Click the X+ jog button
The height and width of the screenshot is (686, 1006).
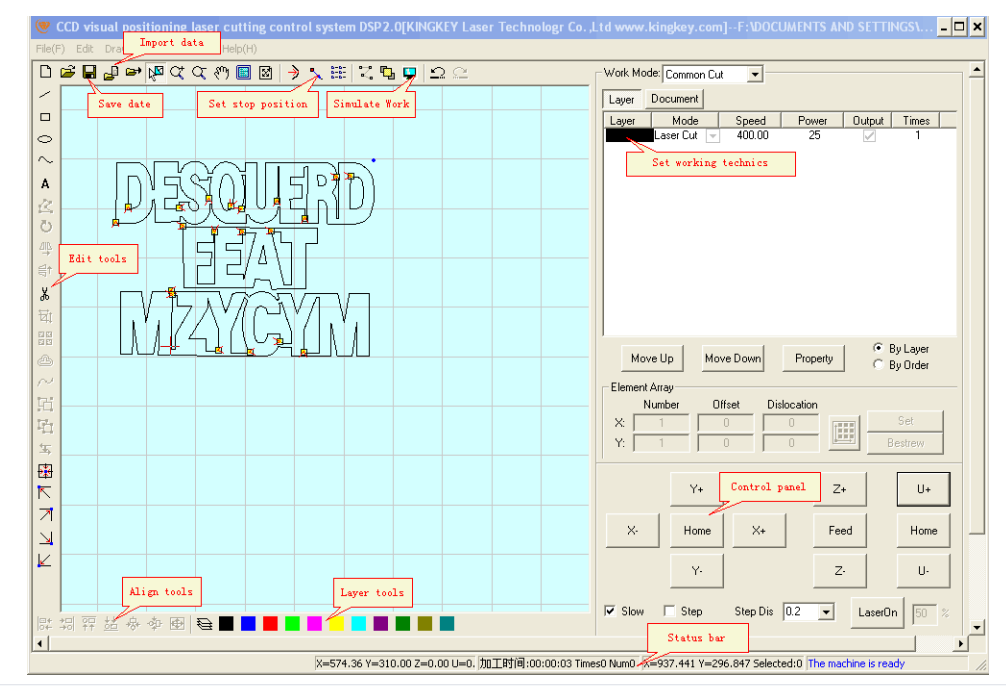759,530
